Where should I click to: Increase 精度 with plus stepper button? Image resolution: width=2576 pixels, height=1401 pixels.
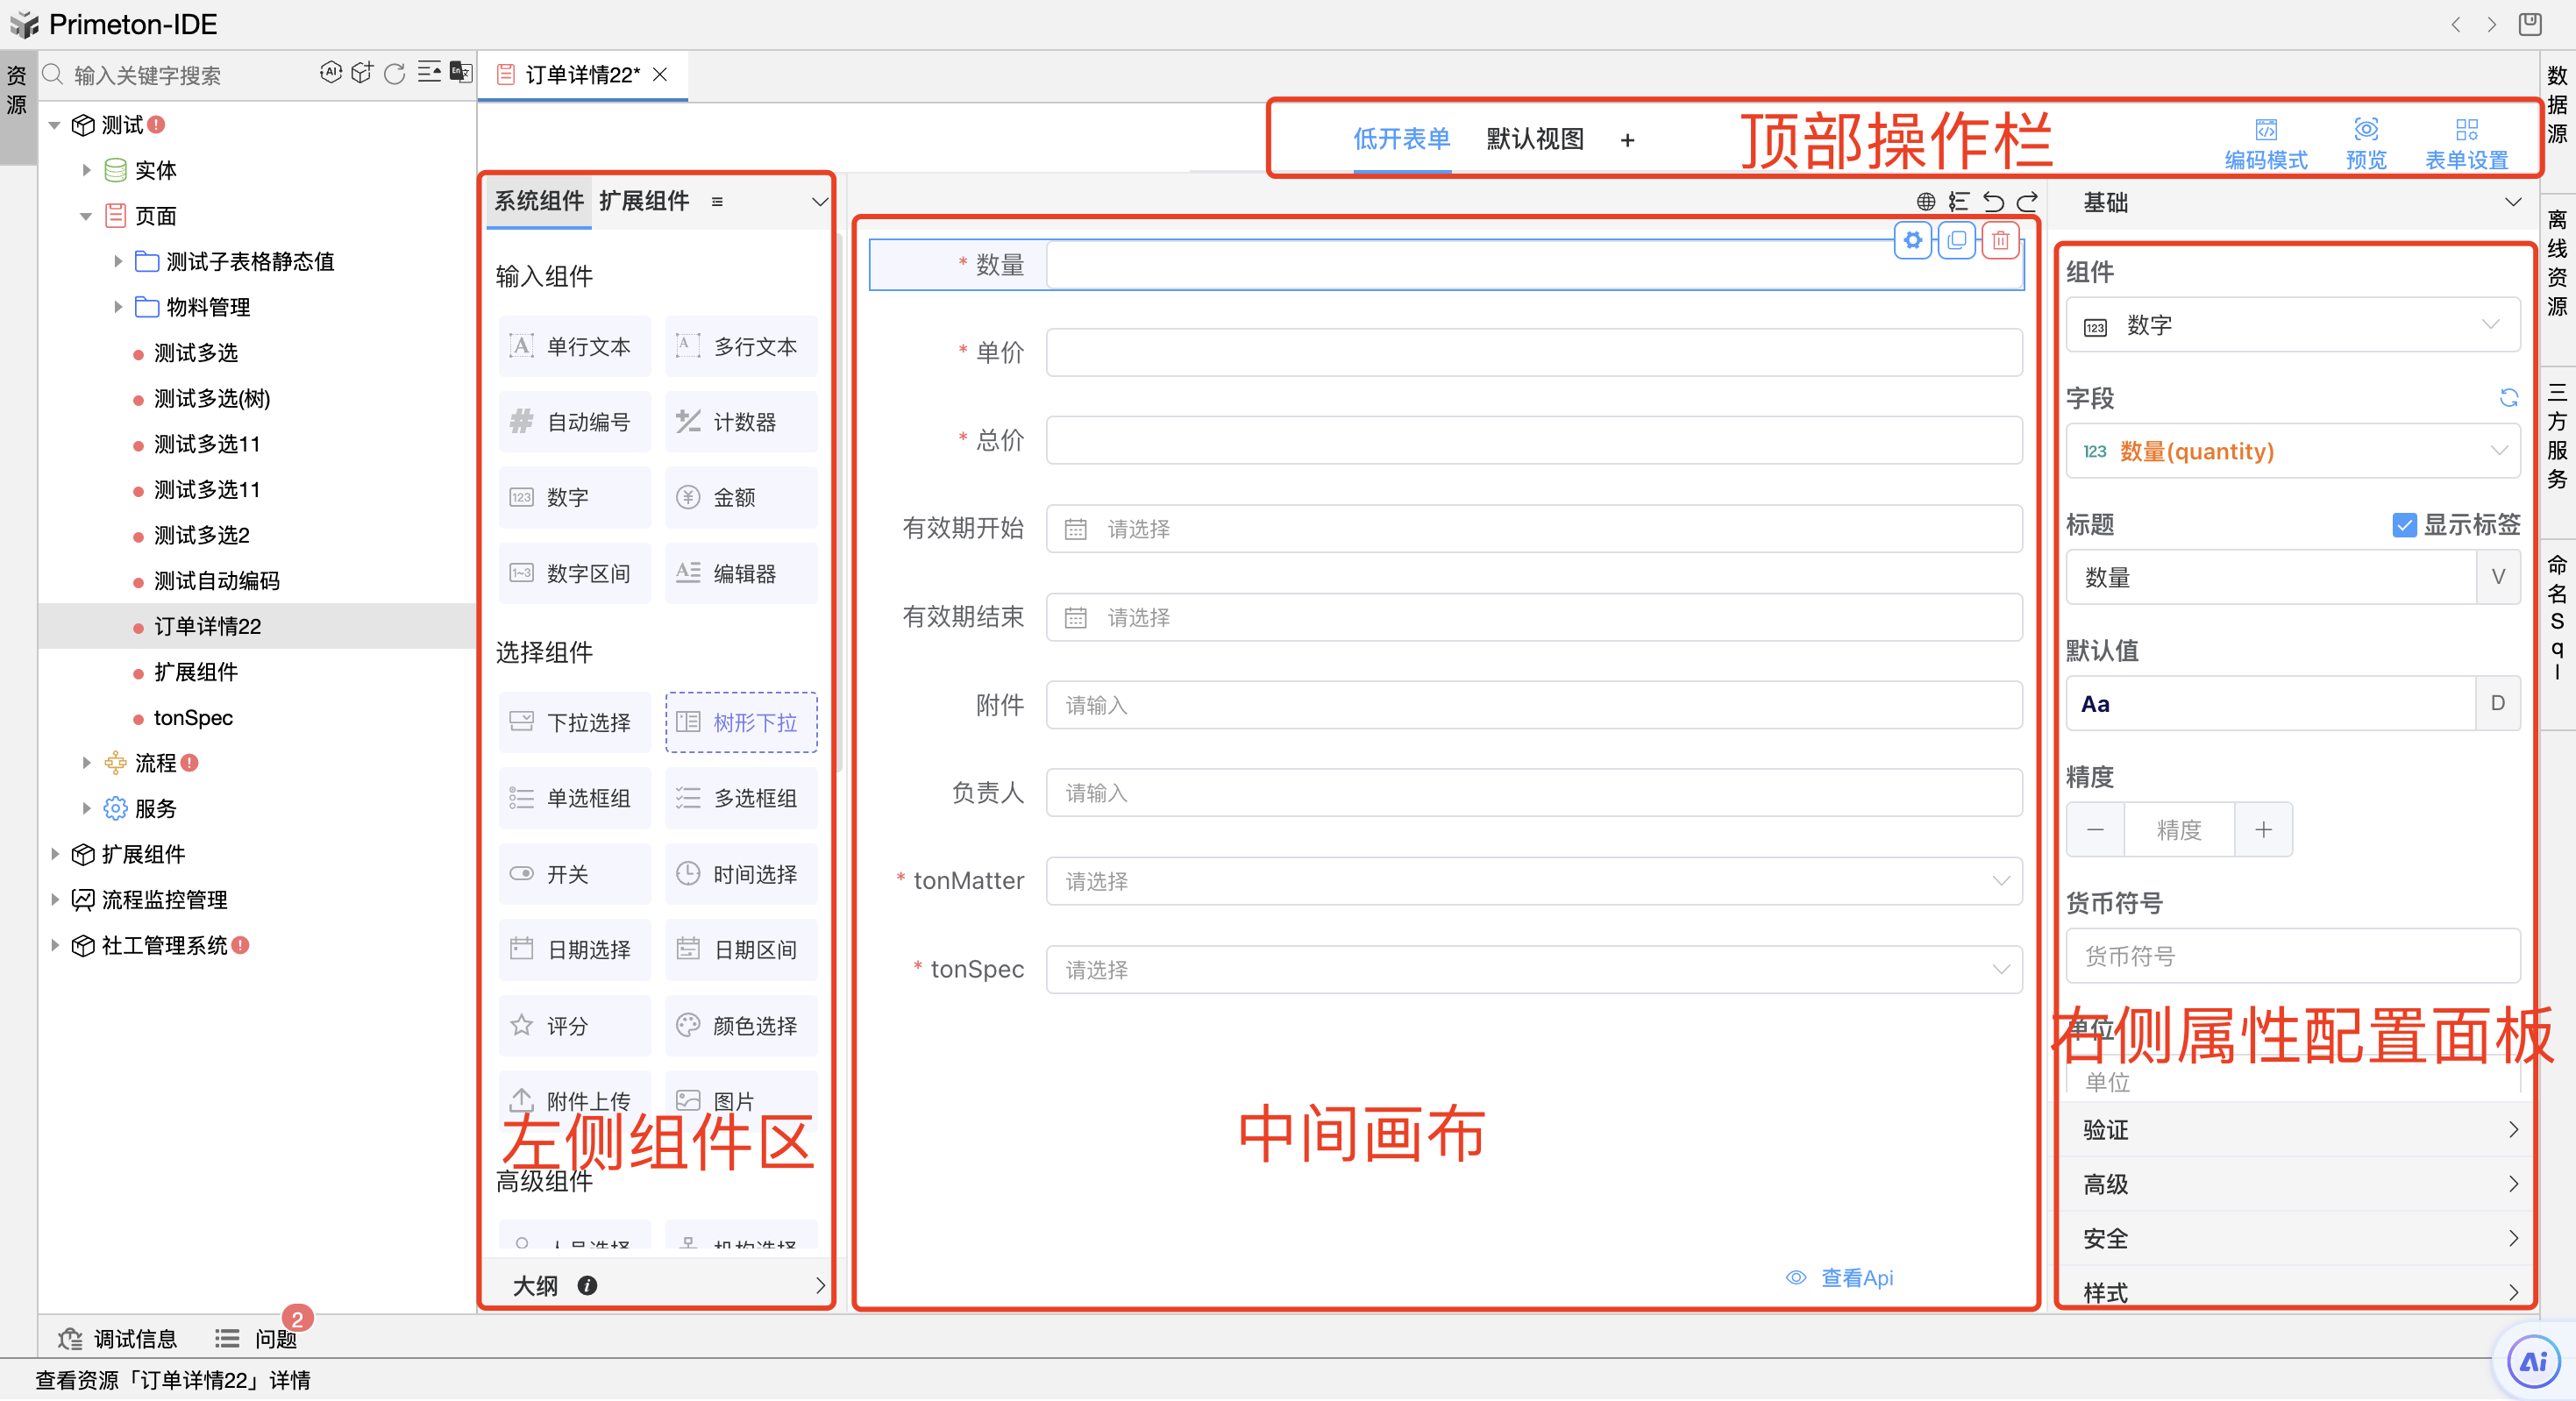point(2263,830)
